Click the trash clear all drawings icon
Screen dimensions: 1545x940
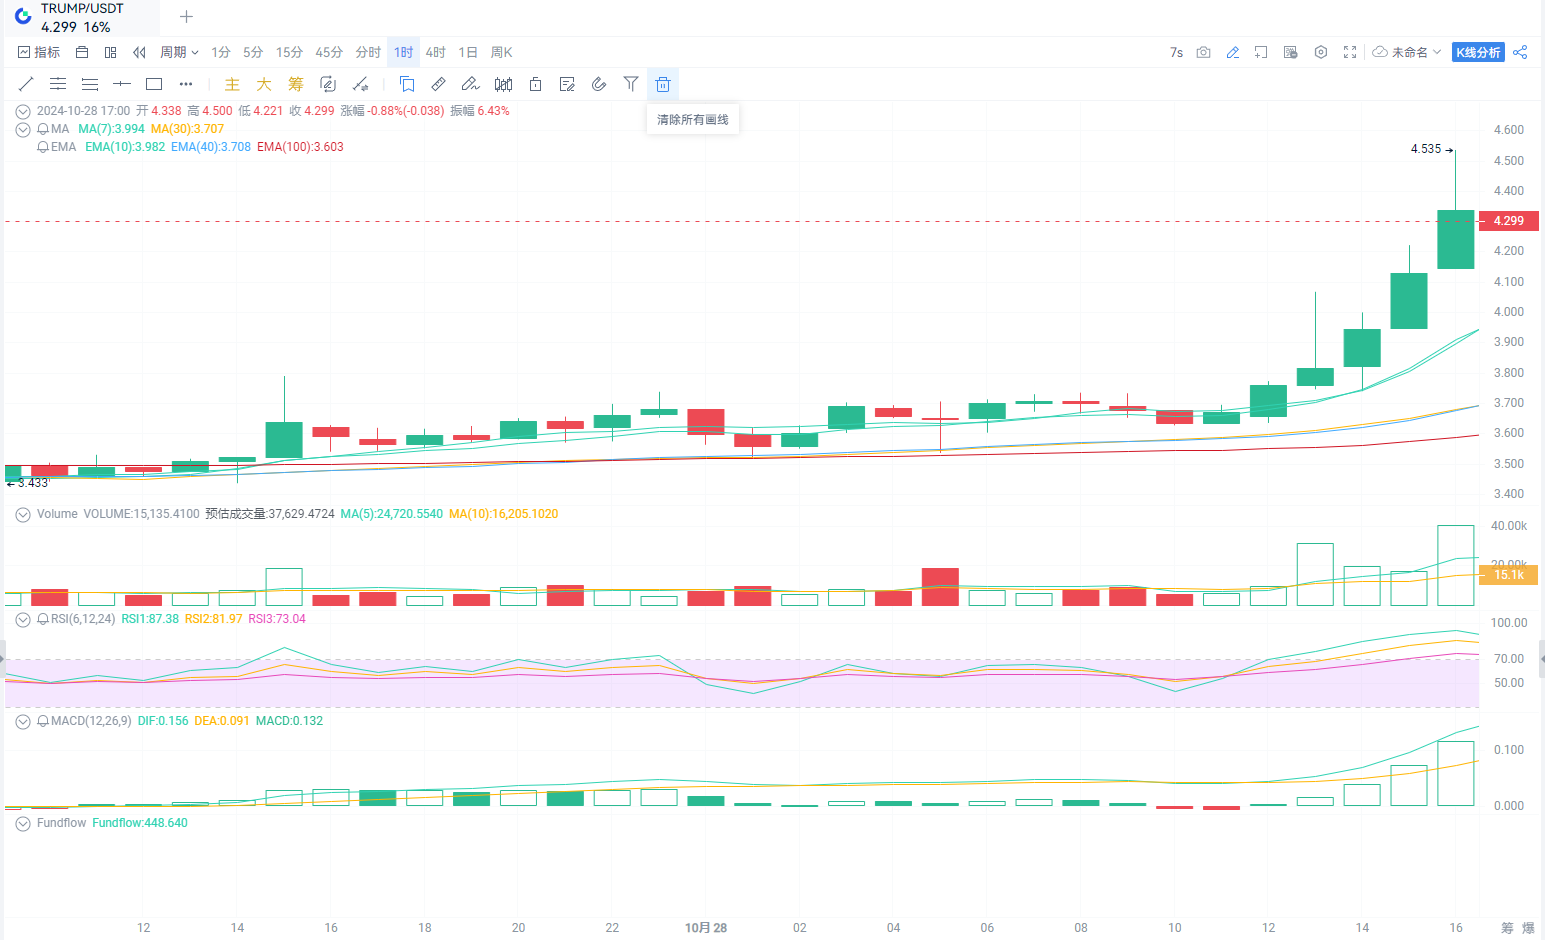(x=663, y=84)
